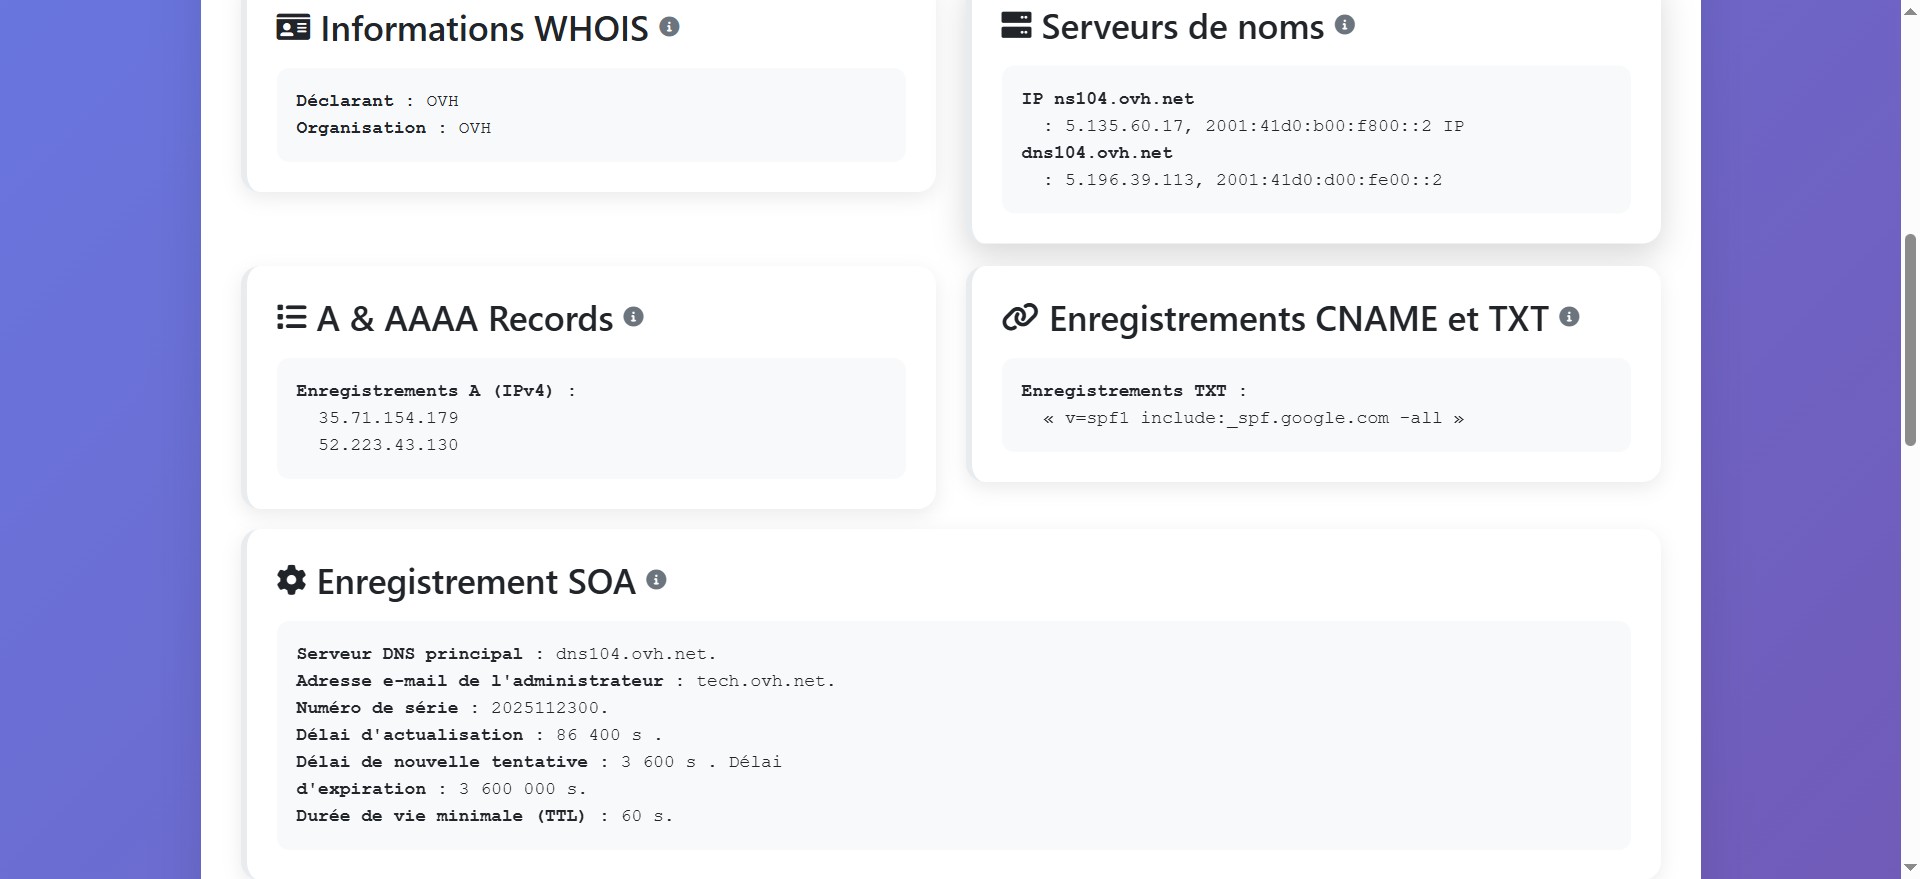Click the Enregistrement SOA info icon

(657, 580)
